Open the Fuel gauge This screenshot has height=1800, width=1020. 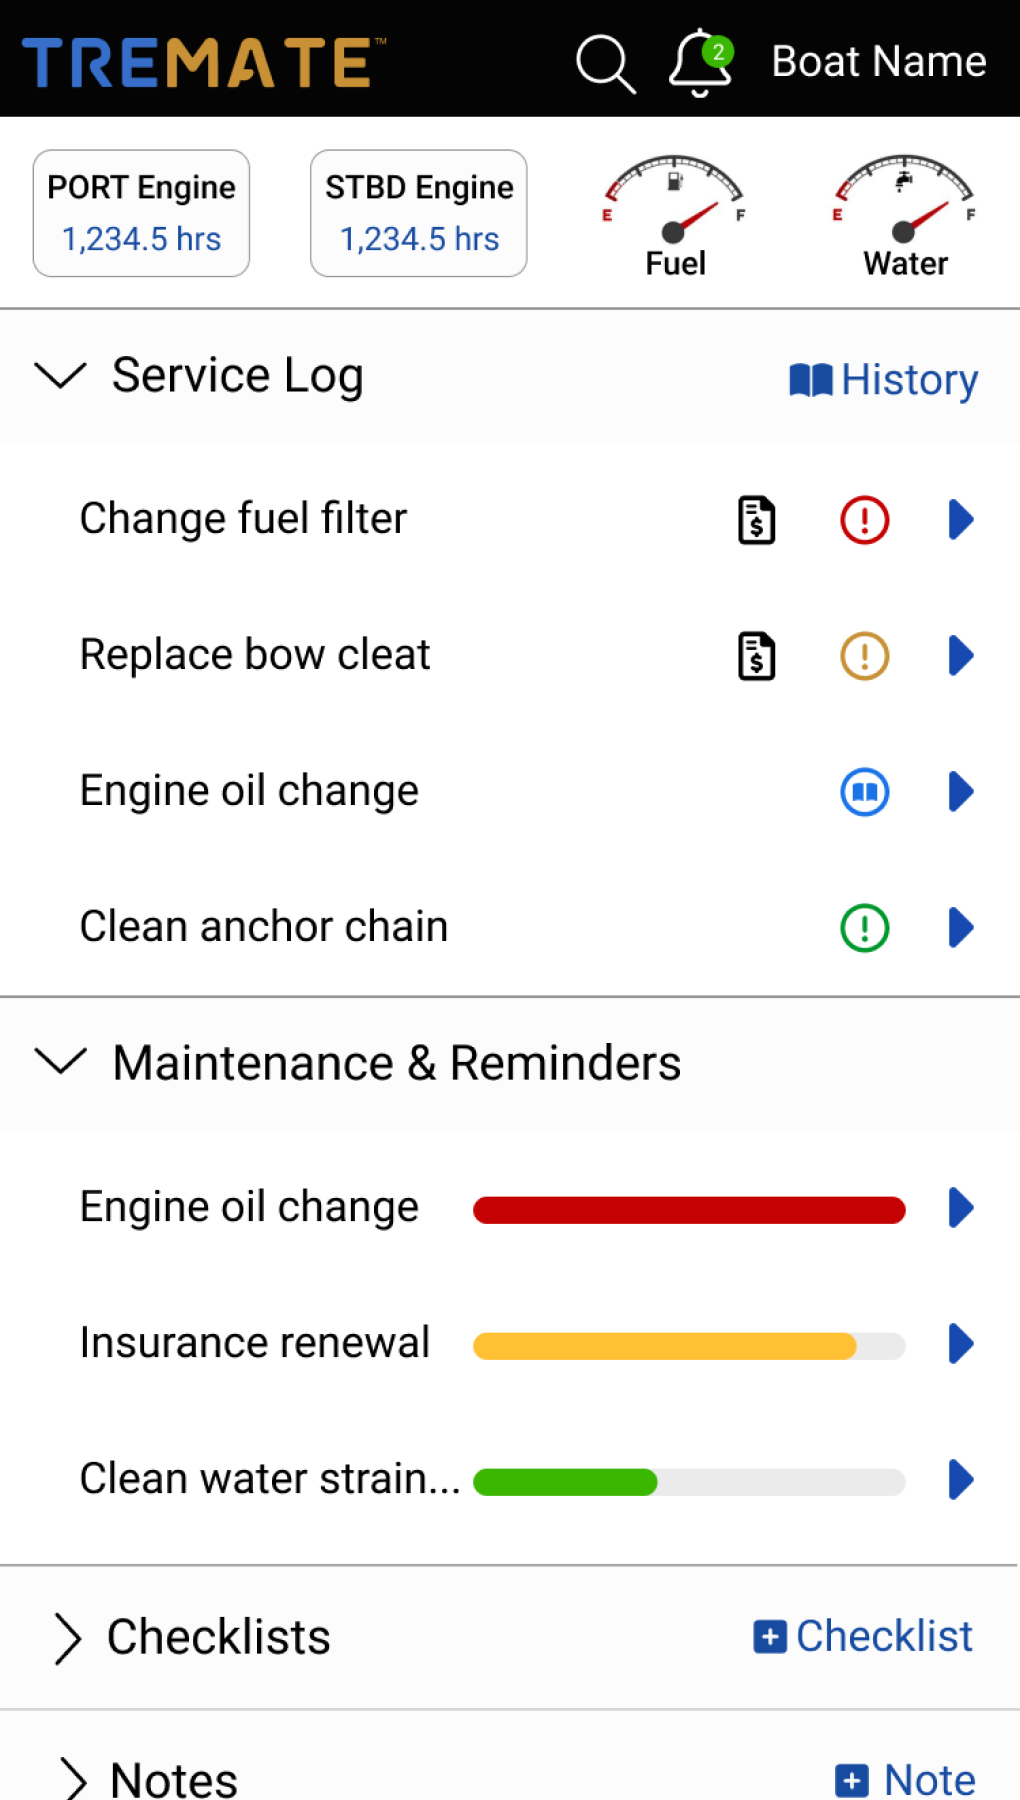click(x=675, y=215)
